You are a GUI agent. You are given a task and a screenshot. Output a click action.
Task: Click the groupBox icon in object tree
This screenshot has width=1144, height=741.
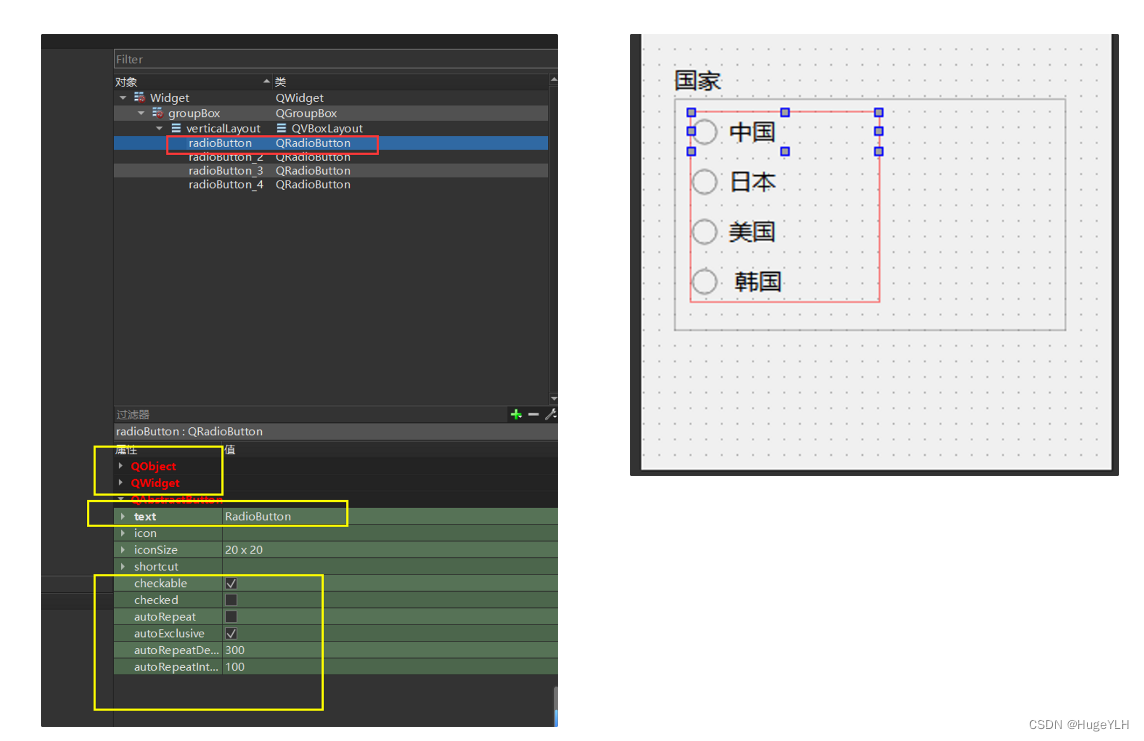pyautogui.click(x=158, y=113)
